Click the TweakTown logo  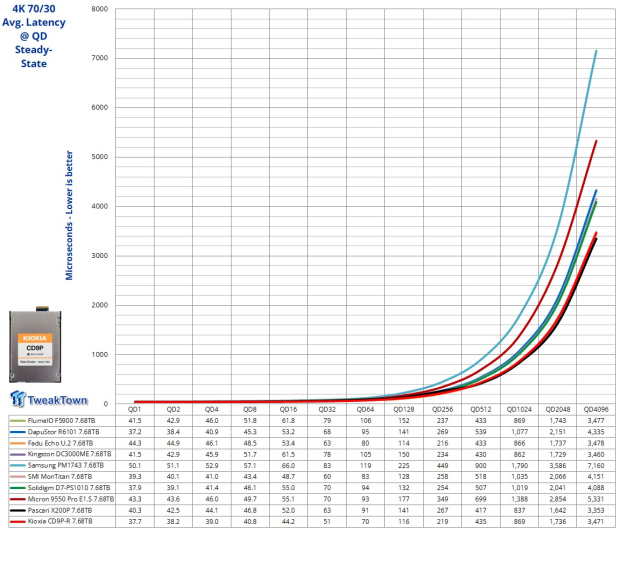pos(49,399)
